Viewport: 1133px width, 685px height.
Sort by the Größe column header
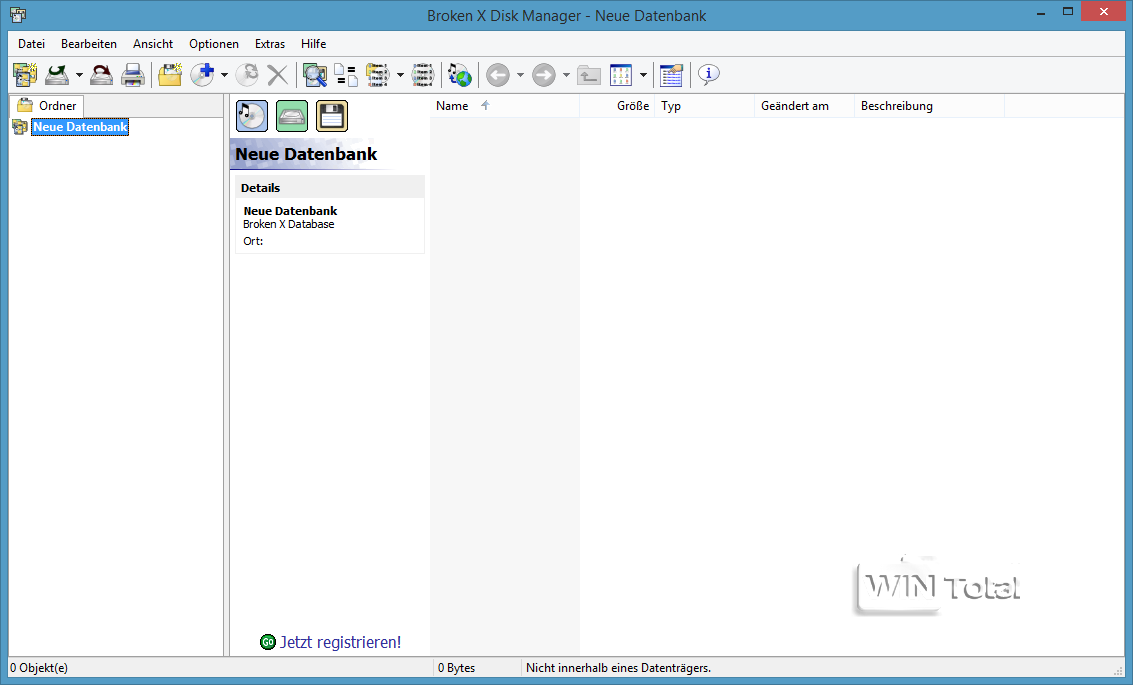pyautogui.click(x=617, y=106)
